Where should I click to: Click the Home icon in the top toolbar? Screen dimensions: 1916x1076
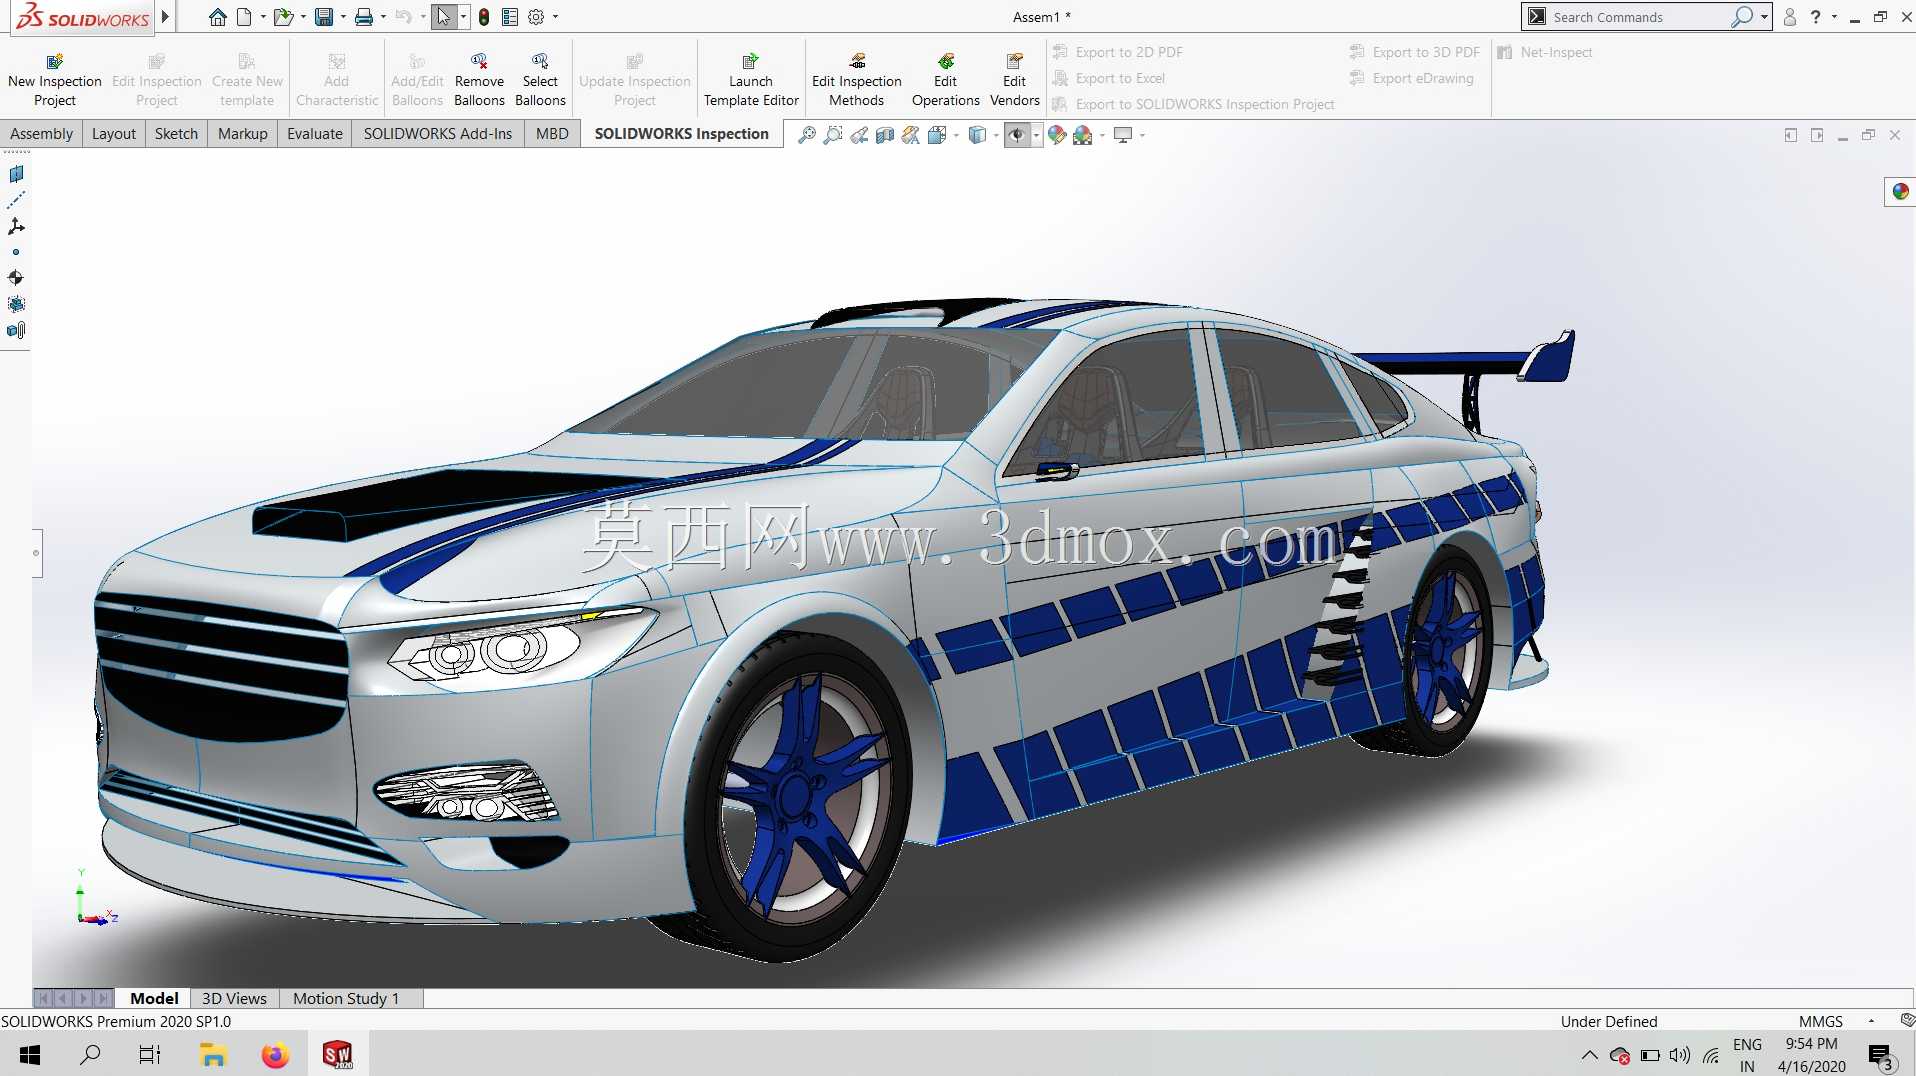click(x=217, y=17)
